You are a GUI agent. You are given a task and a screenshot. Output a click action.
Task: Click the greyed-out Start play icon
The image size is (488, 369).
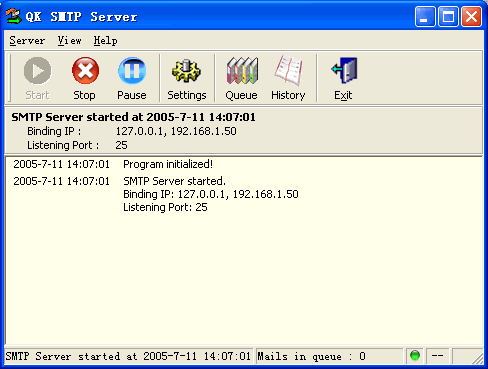click(x=37, y=70)
